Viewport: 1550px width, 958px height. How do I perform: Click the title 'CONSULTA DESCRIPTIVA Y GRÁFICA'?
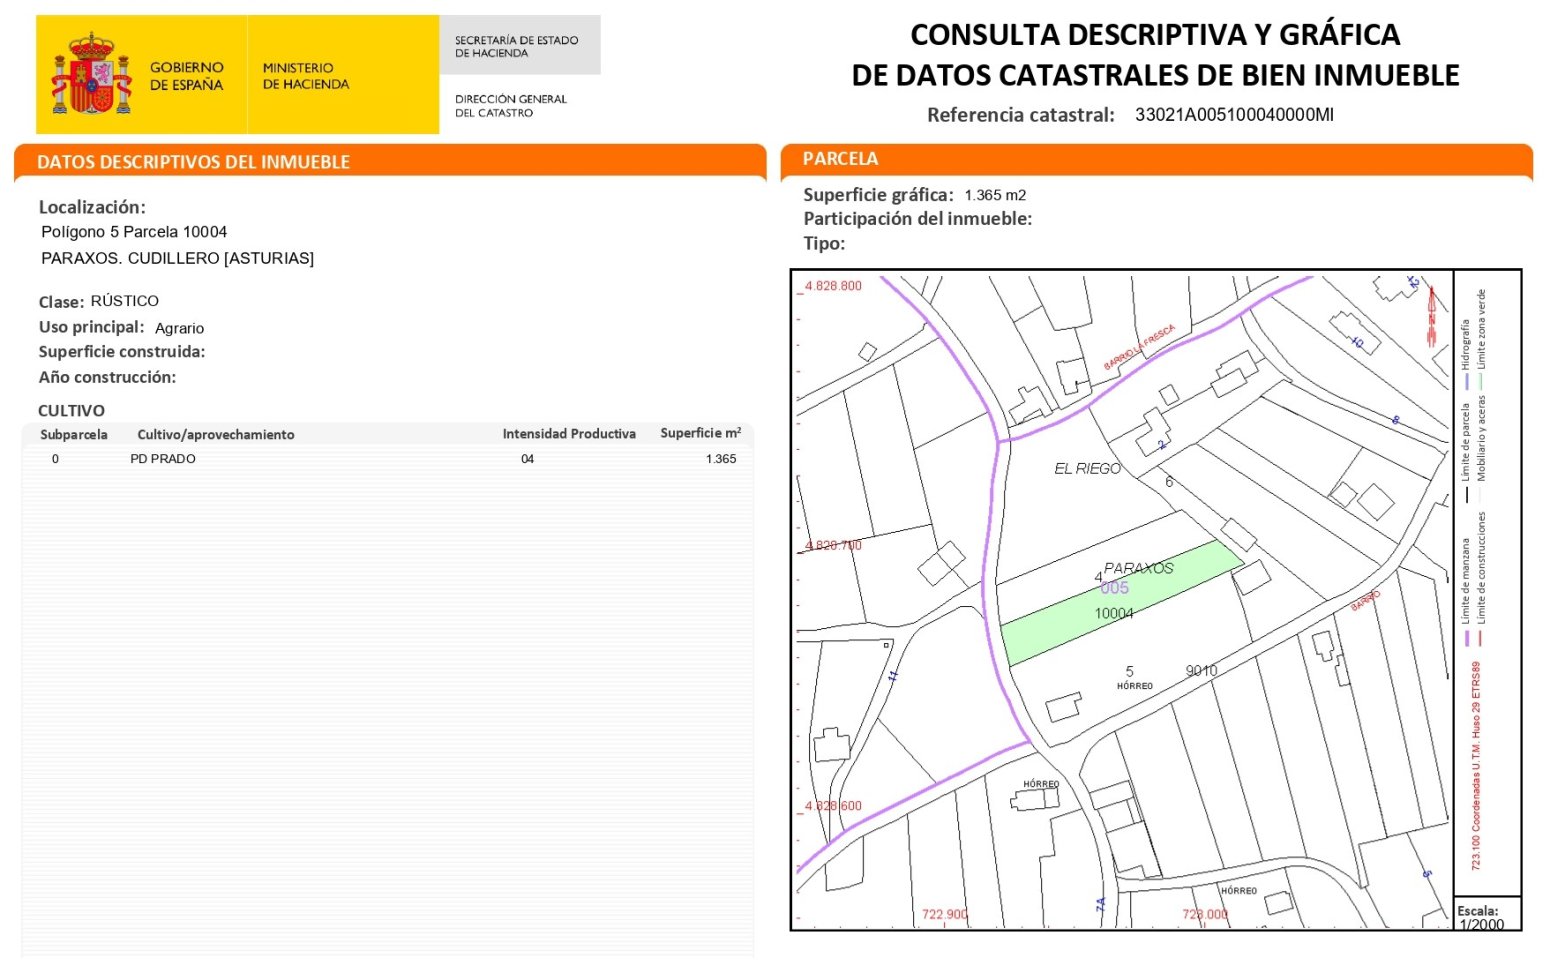coord(1155,35)
